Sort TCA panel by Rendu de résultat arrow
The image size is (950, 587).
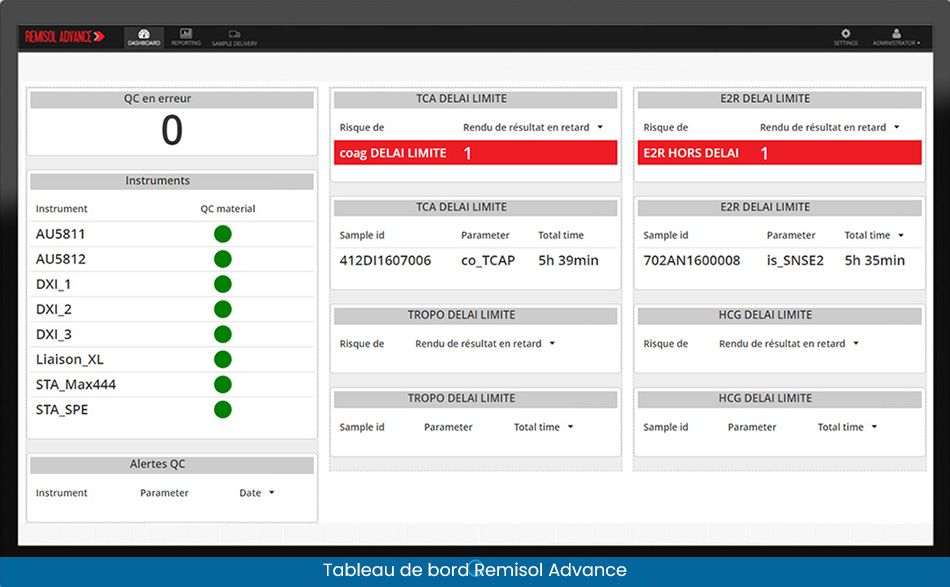tap(600, 127)
